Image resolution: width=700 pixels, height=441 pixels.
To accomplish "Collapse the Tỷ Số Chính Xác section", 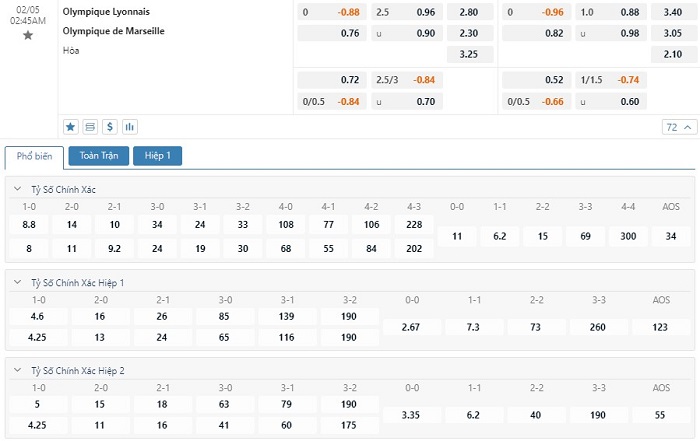I will [17, 189].
